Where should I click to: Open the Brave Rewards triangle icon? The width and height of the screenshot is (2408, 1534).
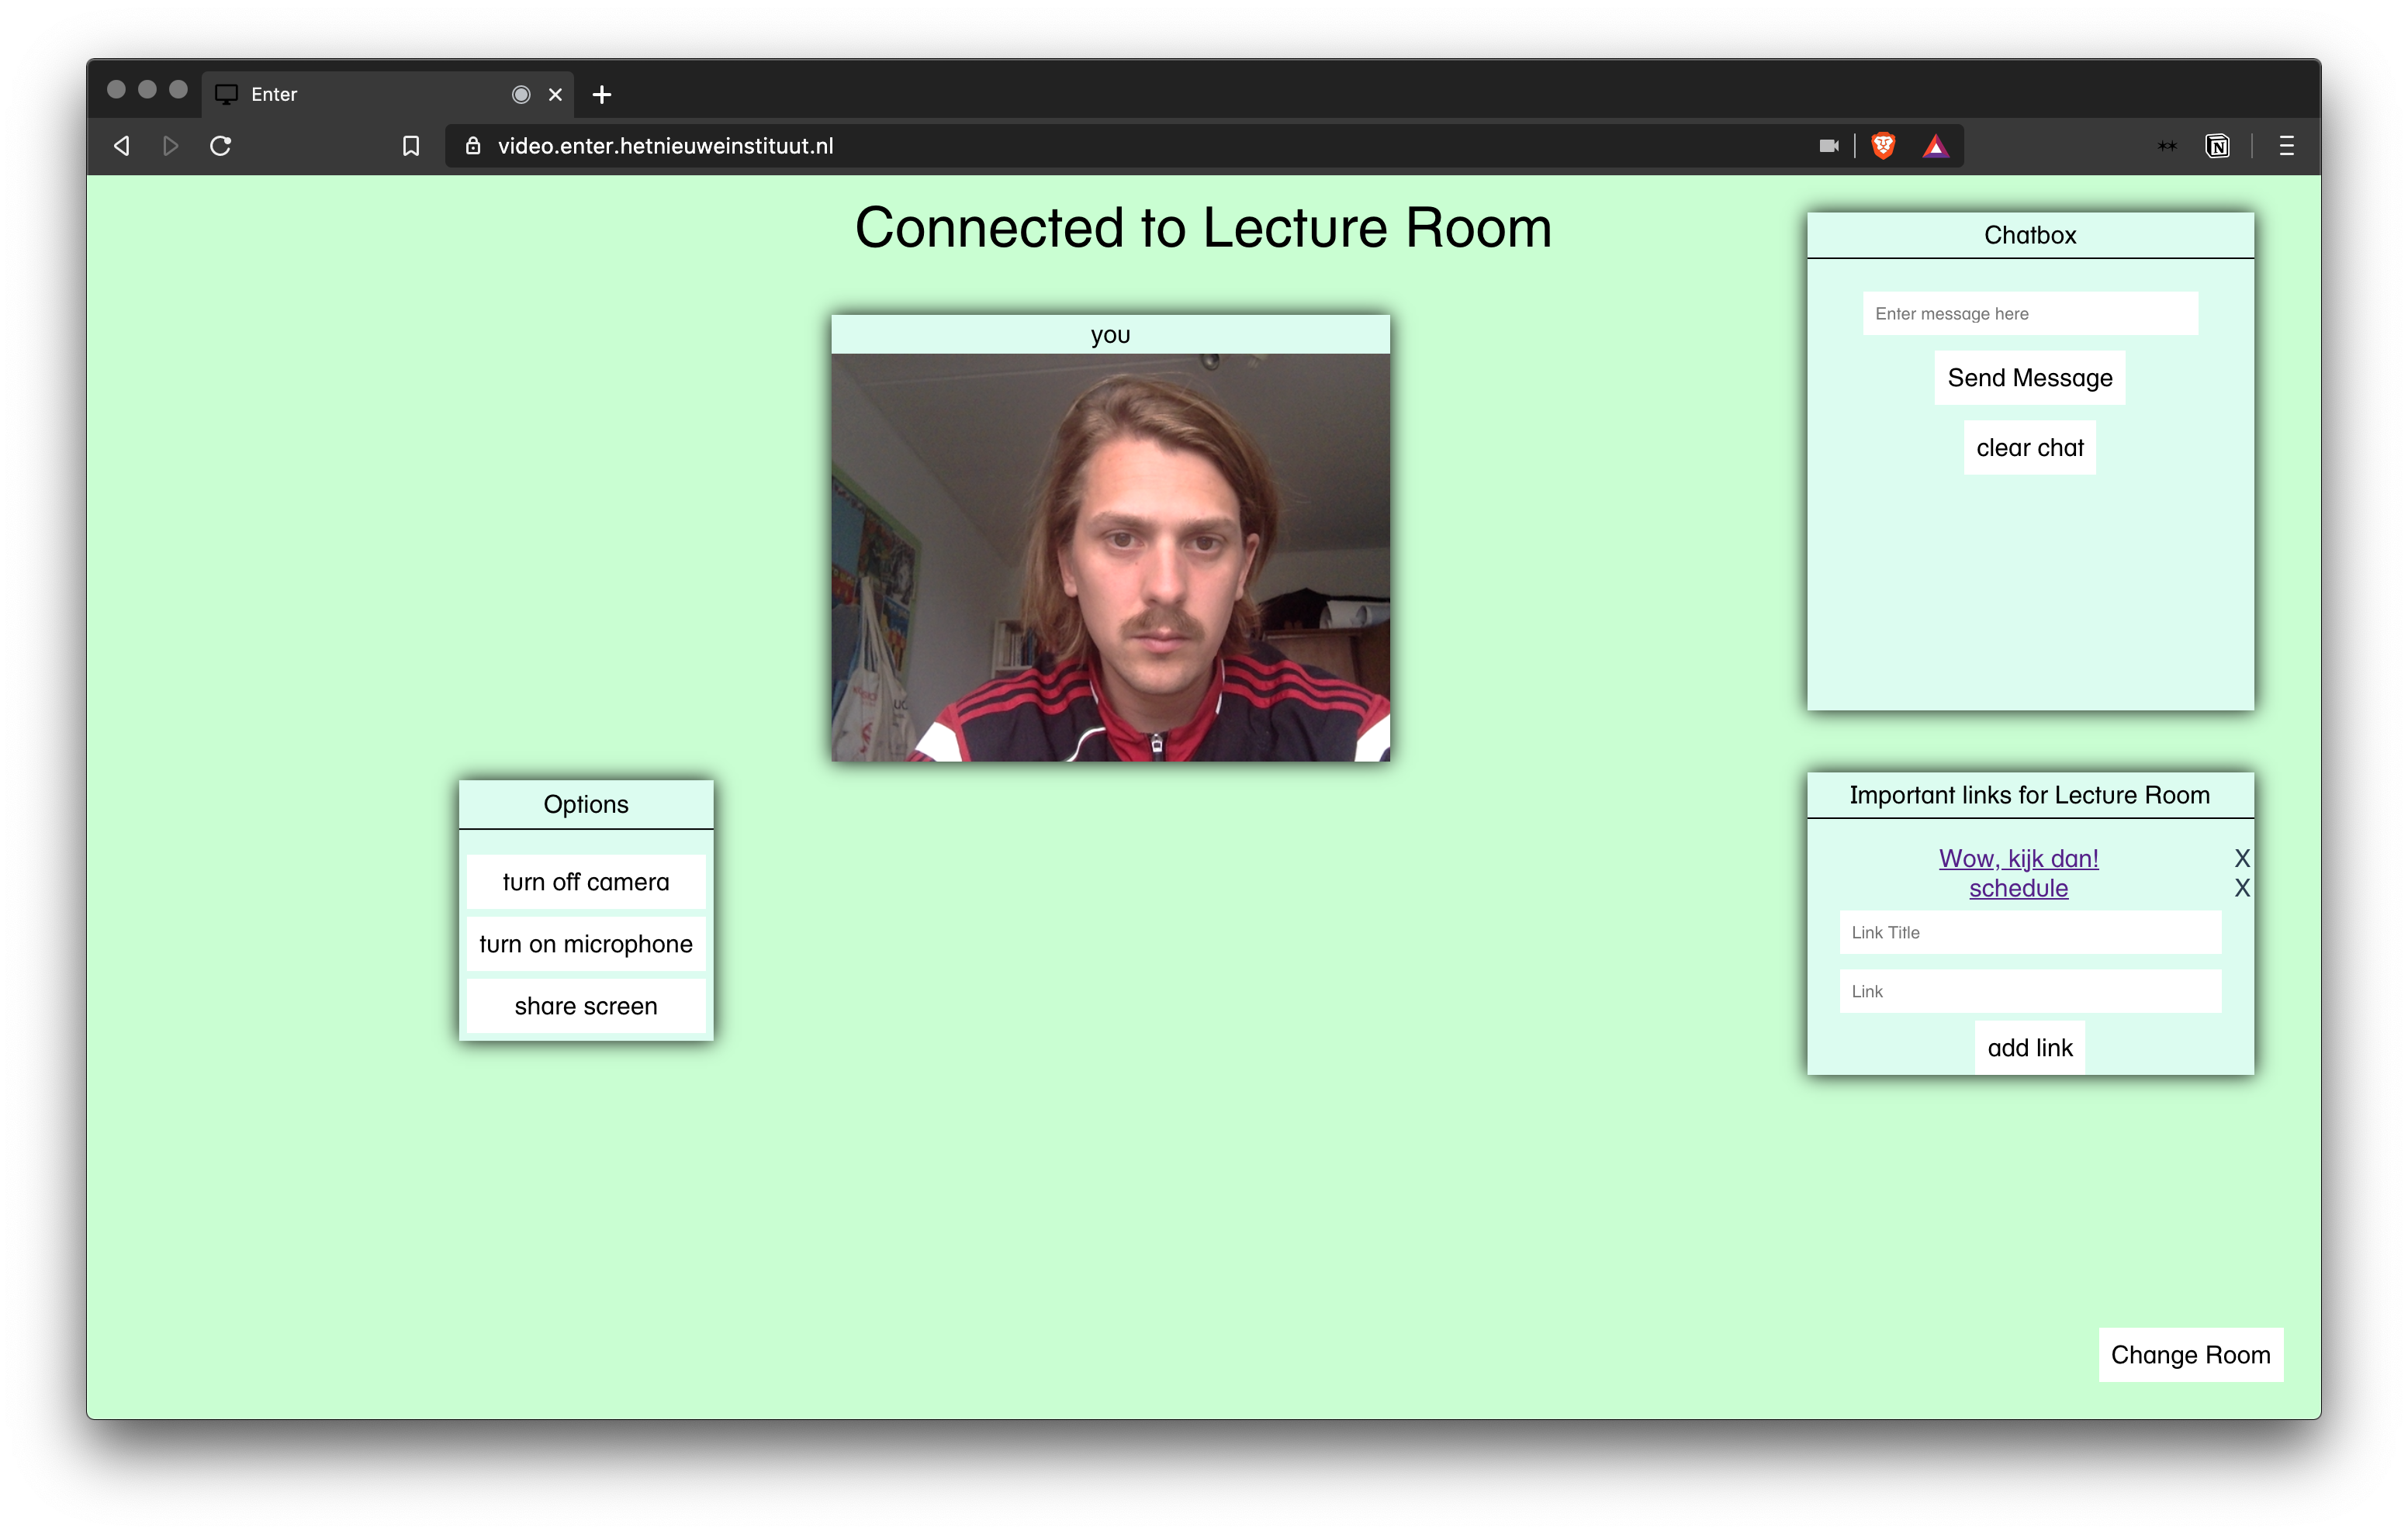[x=1936, y=147]
